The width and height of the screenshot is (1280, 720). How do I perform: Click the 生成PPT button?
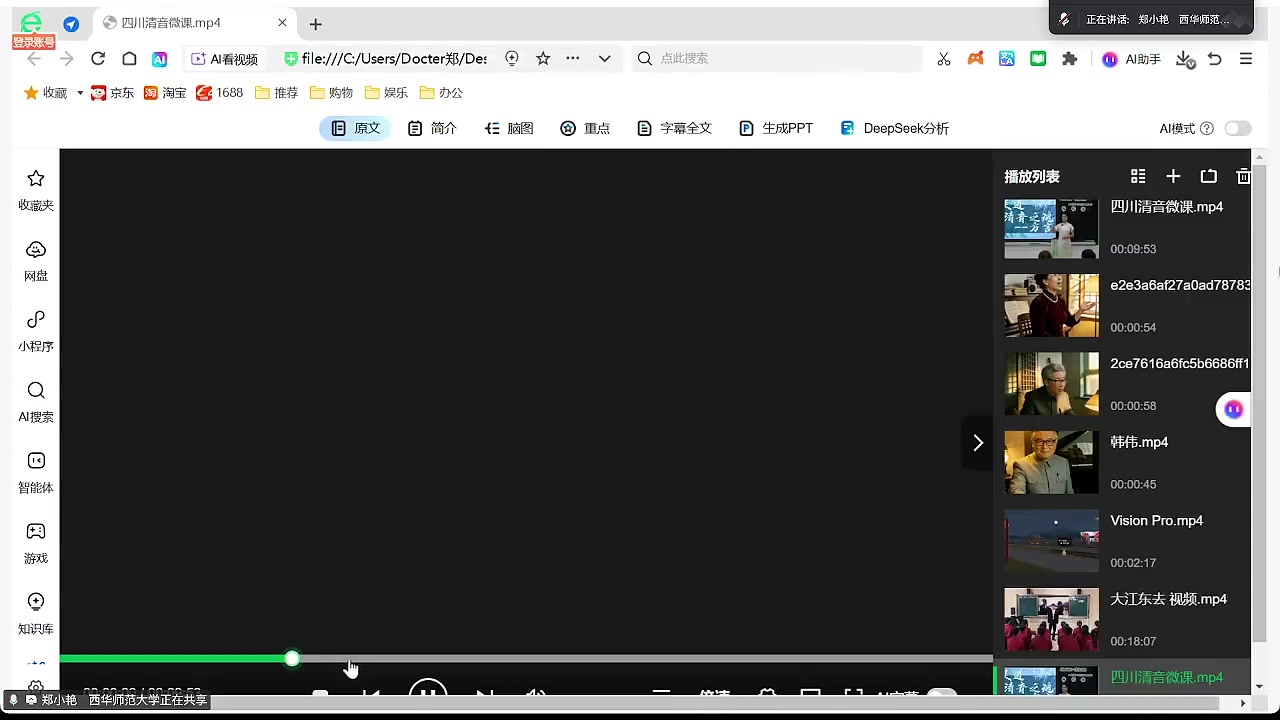tap(775, 128)
